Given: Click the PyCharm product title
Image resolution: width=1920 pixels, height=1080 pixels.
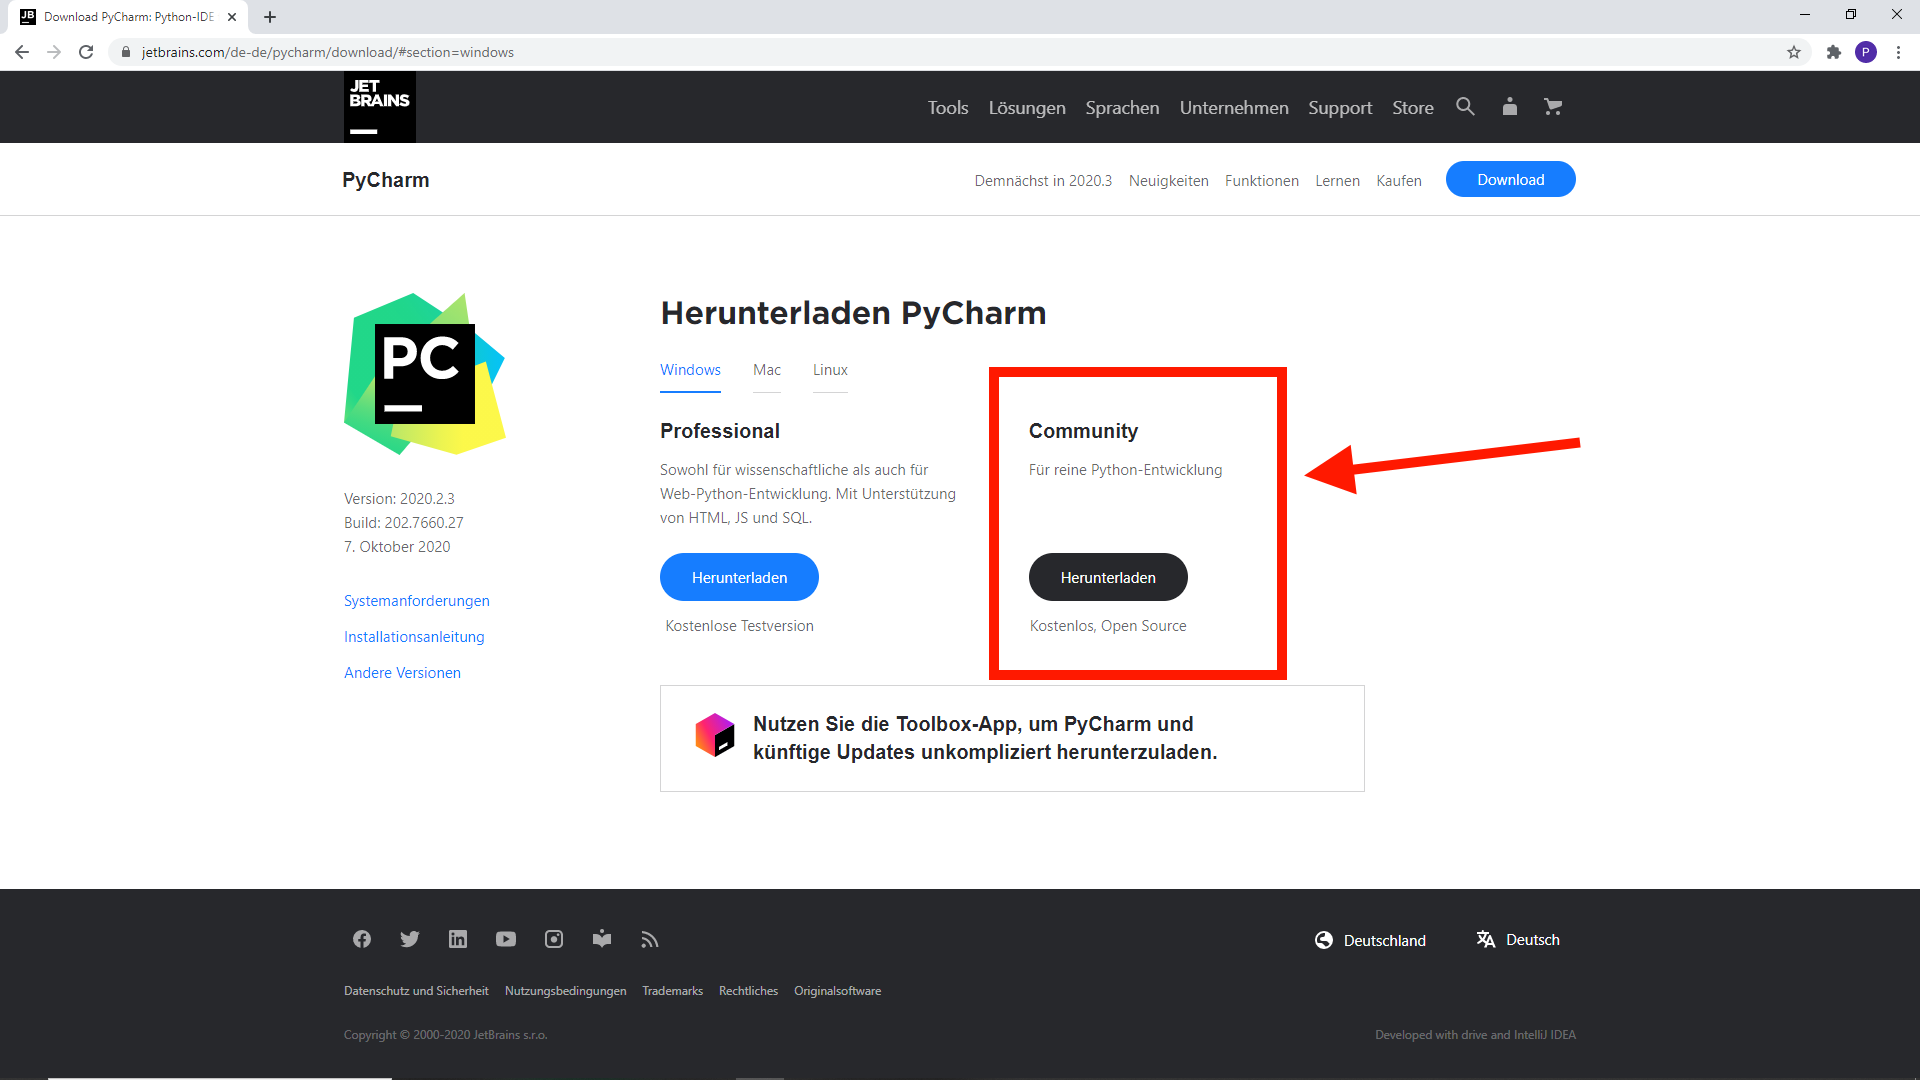Looking at the screenshot, I should (385, 180).
